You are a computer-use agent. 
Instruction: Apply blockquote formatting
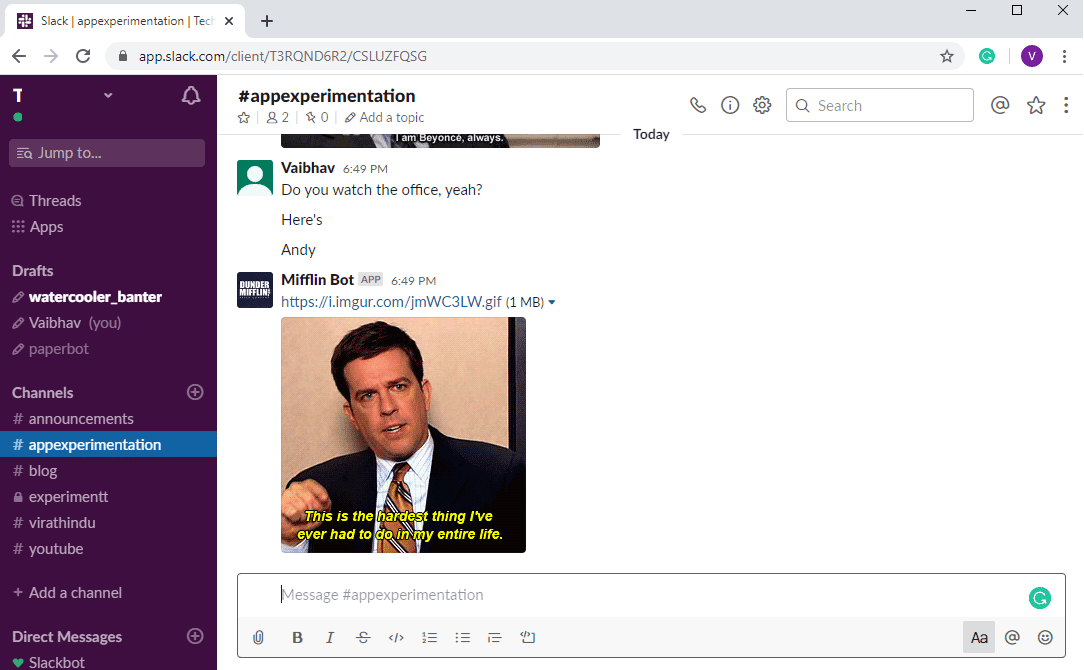pos(494,638)
